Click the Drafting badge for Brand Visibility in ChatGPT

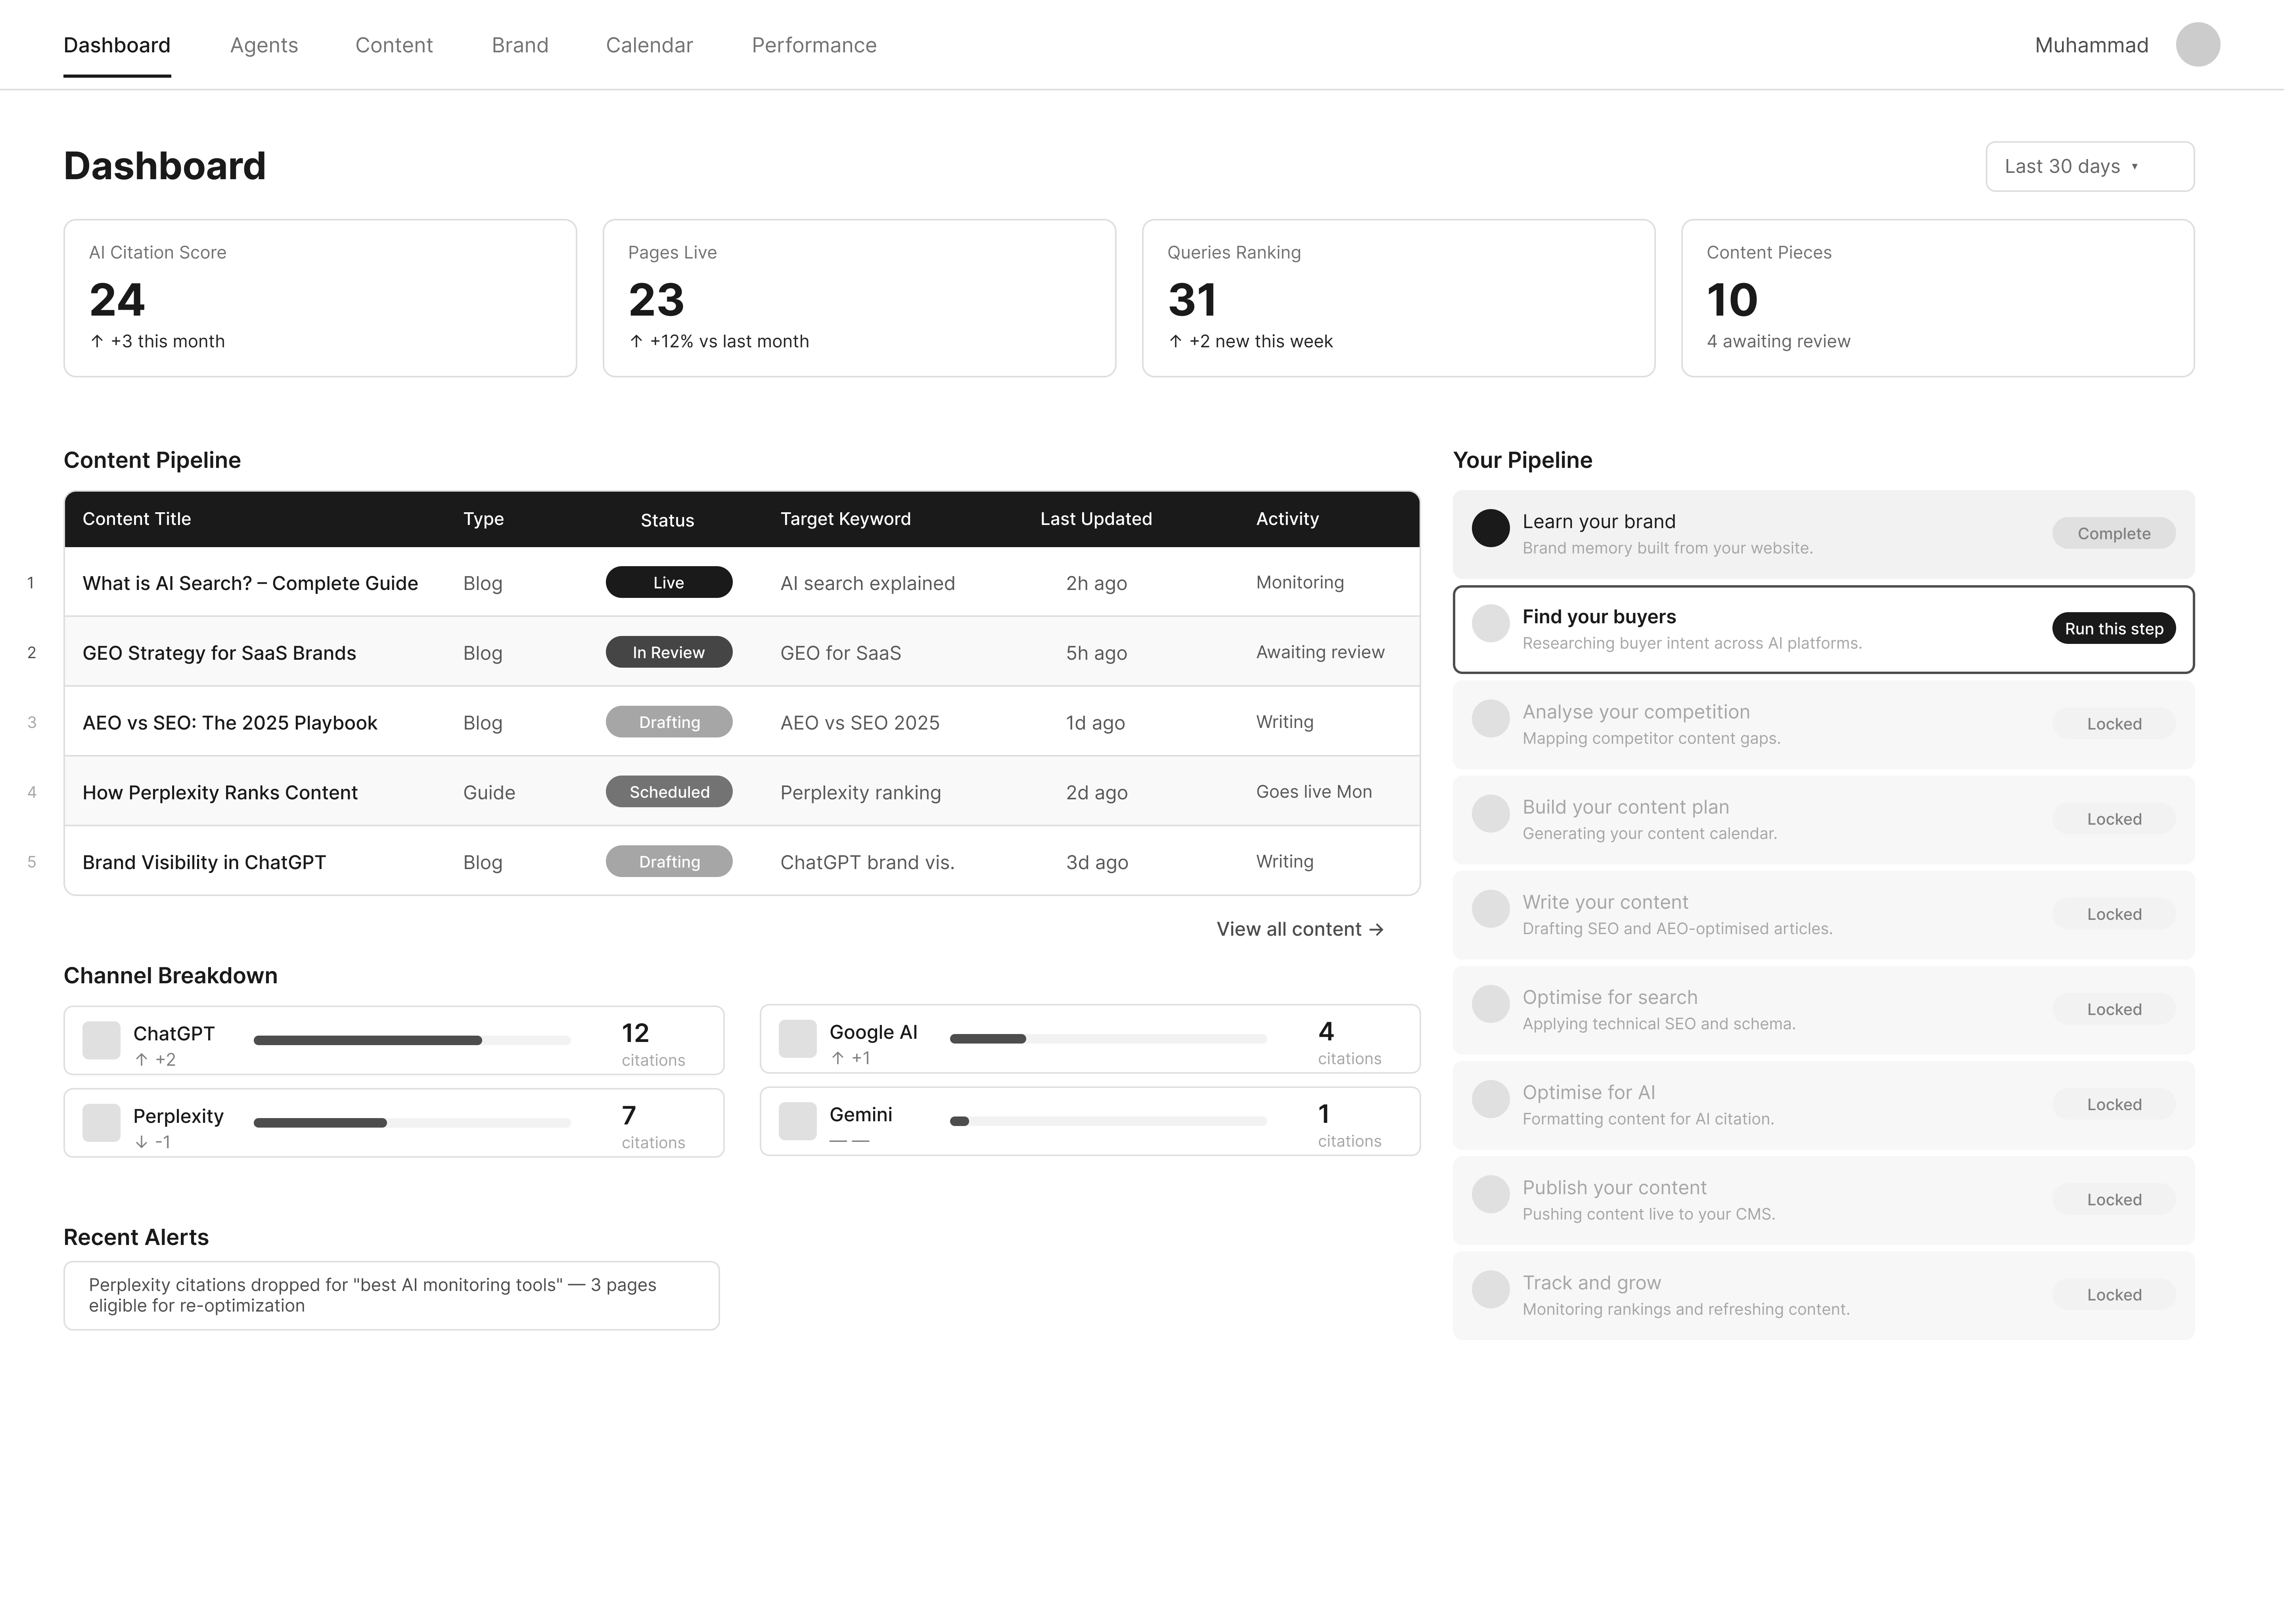point(668,861)
